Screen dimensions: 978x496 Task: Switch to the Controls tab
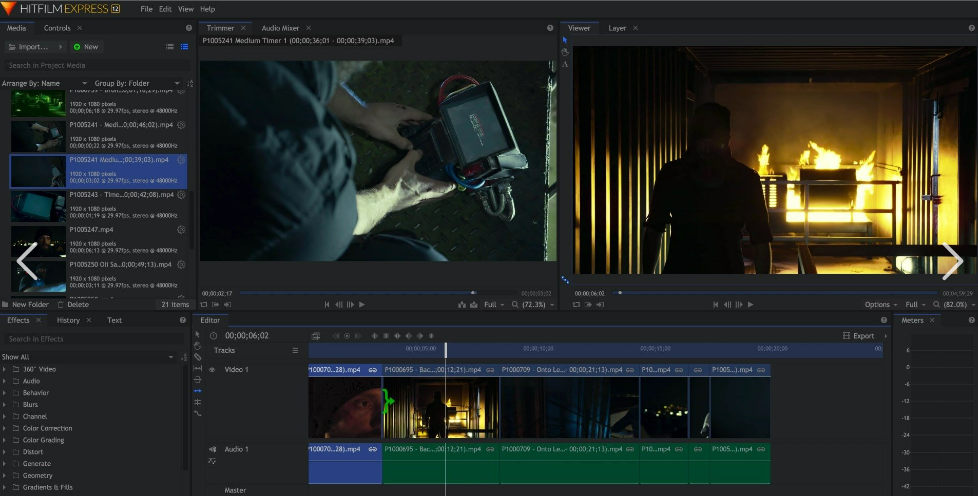57,28
